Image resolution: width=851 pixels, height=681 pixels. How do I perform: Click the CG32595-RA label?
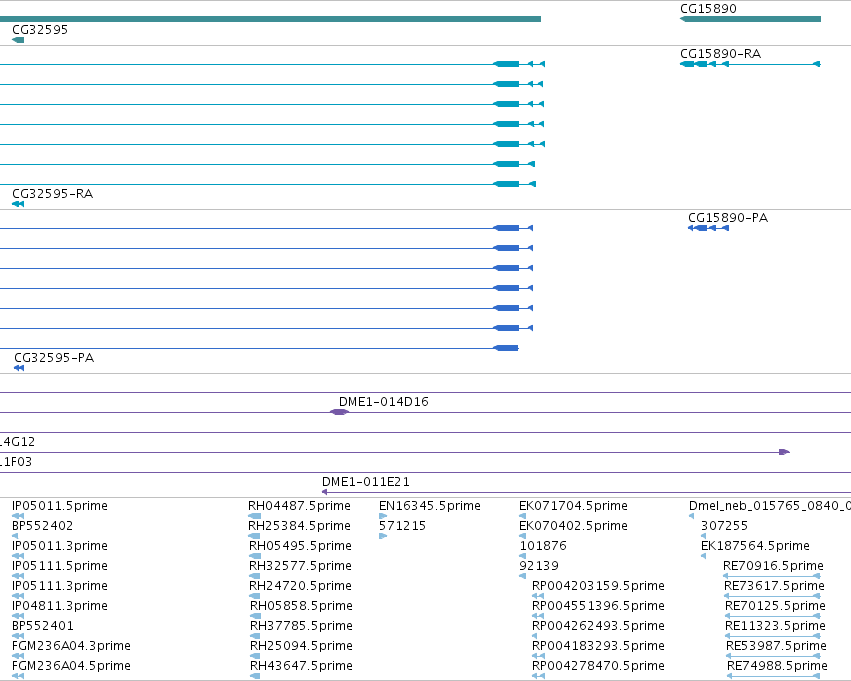(x=53, y=194)
